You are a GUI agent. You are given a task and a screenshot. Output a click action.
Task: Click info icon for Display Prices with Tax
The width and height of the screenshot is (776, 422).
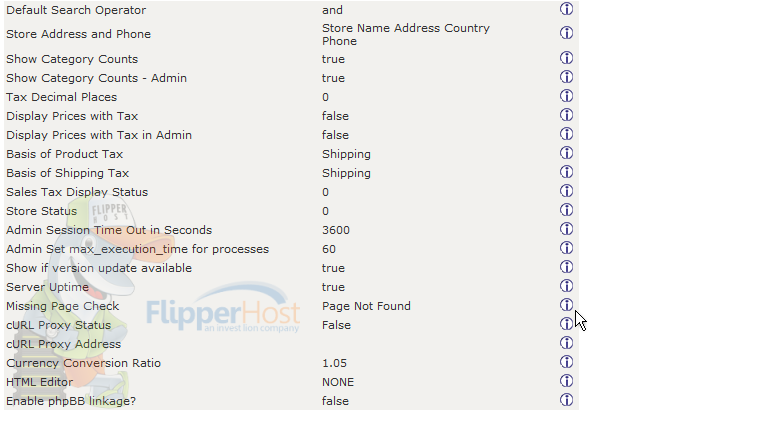pyautogui.click(x=566, y=115)
